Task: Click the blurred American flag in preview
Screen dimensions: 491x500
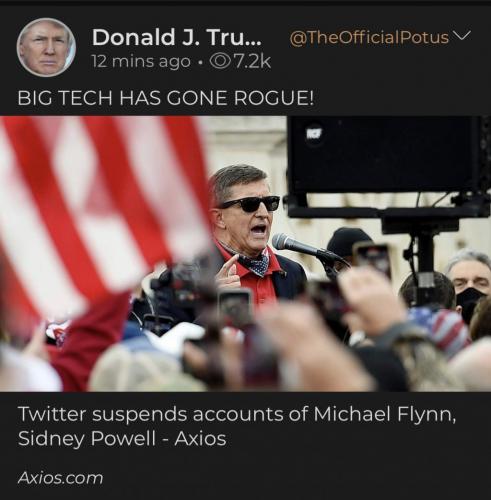Action: tap(100, 213)
